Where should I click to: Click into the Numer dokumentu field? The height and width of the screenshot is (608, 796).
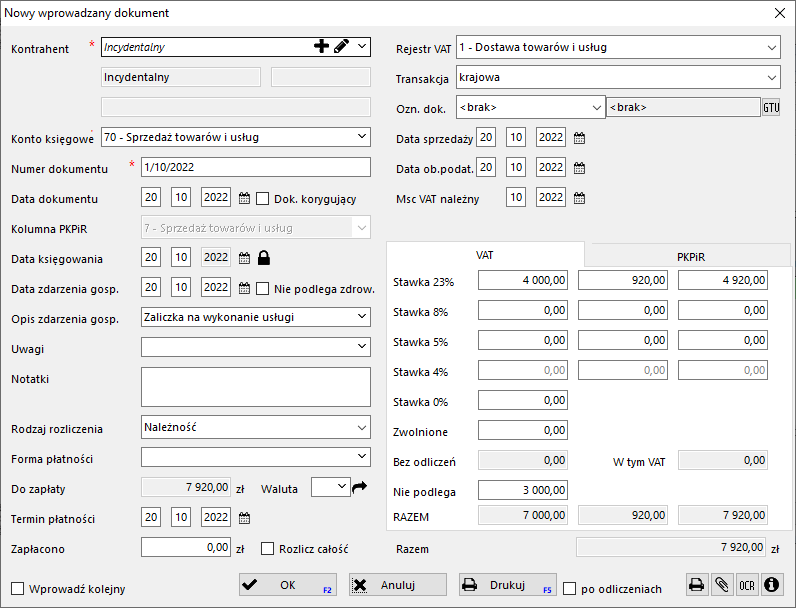[x=255, y=167]
